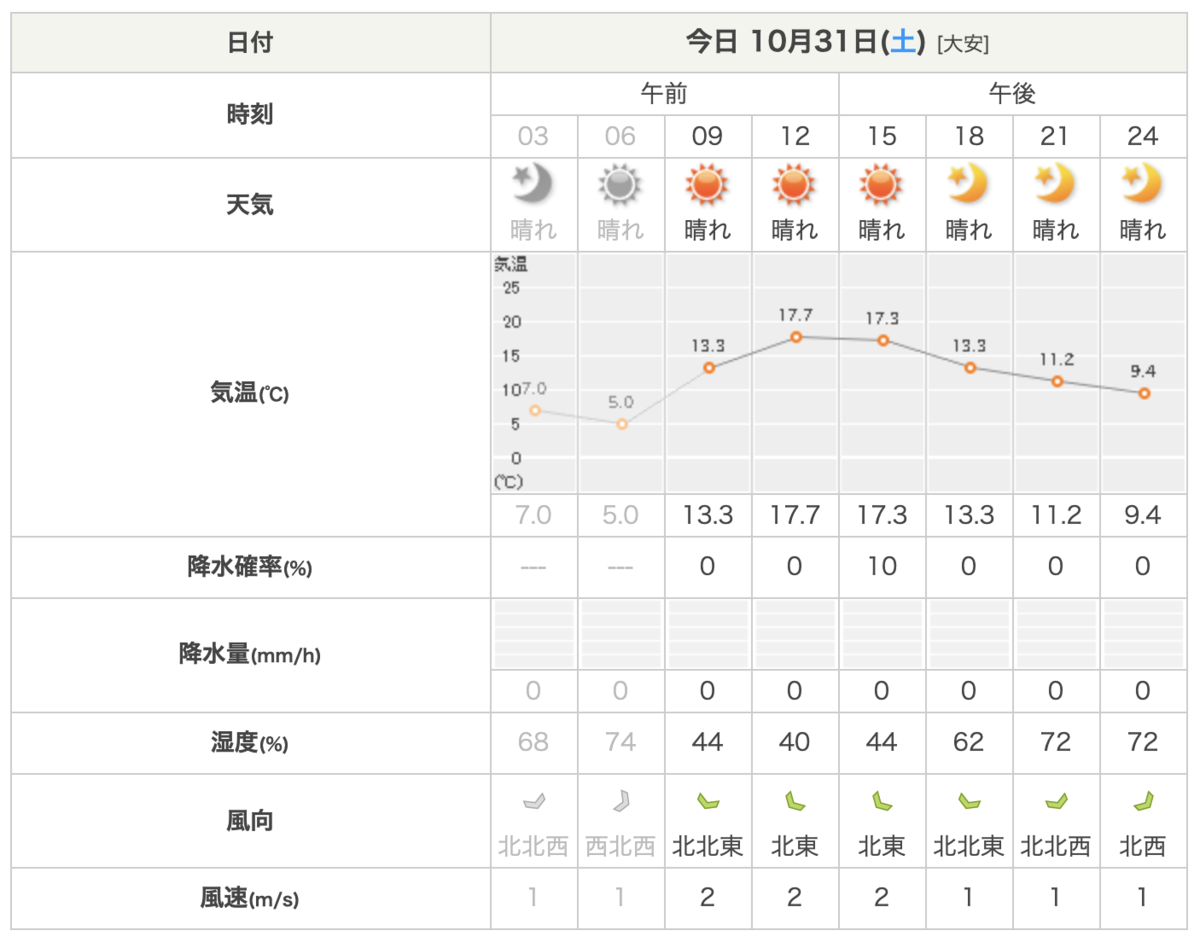Click the 気温(℃) row label

pyautogui.click(x=250, y=394)
